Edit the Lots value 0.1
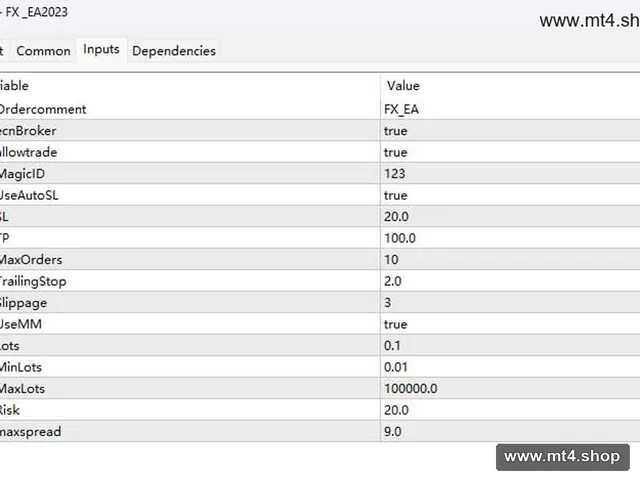The height and width of the screenshot is (480, 640). [x=510, y=346]
